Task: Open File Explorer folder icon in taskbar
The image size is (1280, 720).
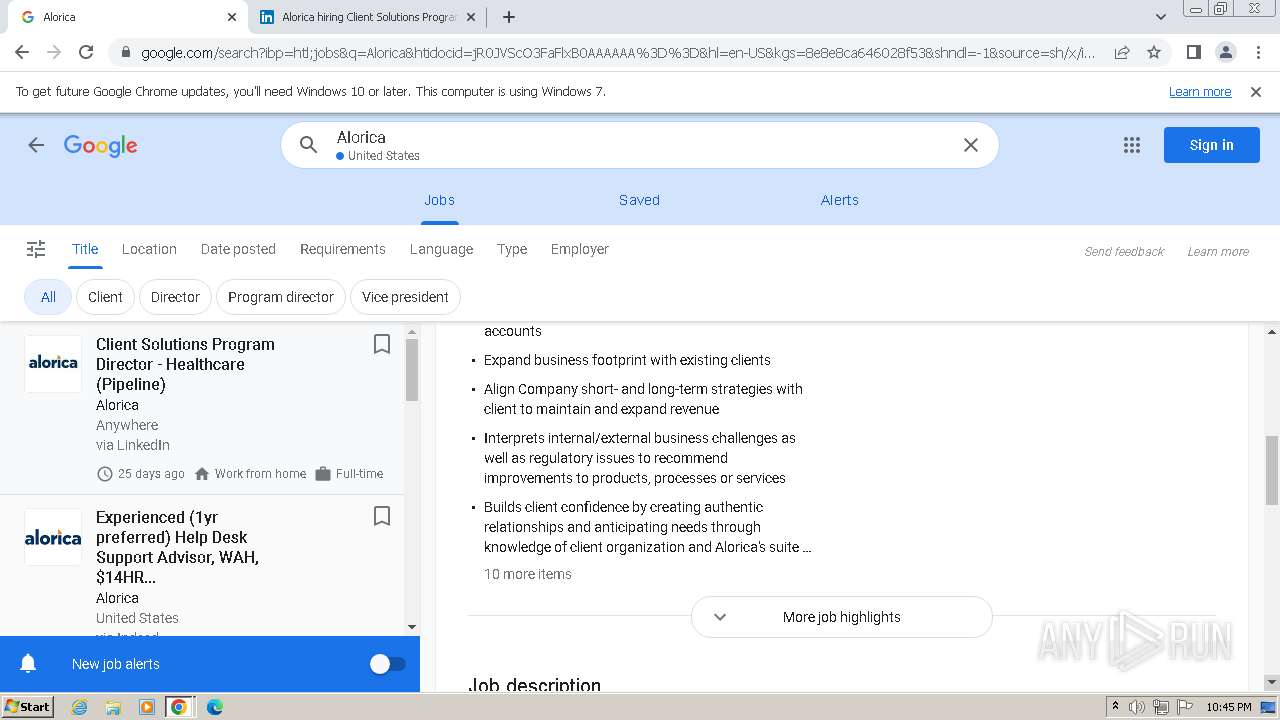Action: point(113,707)
